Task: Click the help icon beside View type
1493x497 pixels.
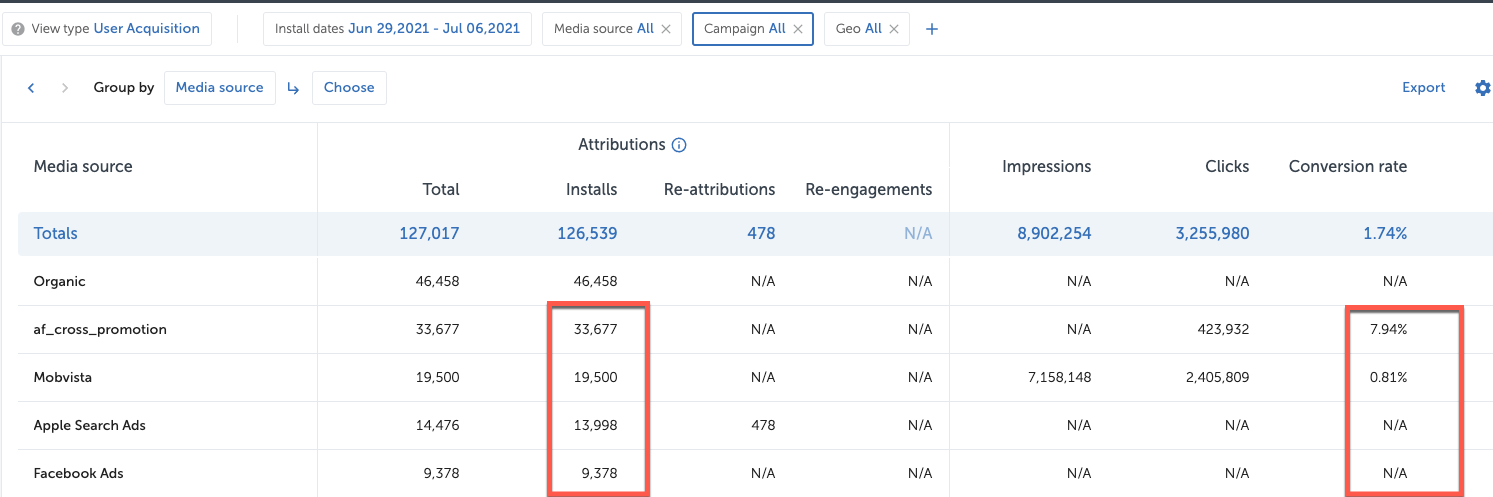Action: pyautogui.click(x=18, y=29)
